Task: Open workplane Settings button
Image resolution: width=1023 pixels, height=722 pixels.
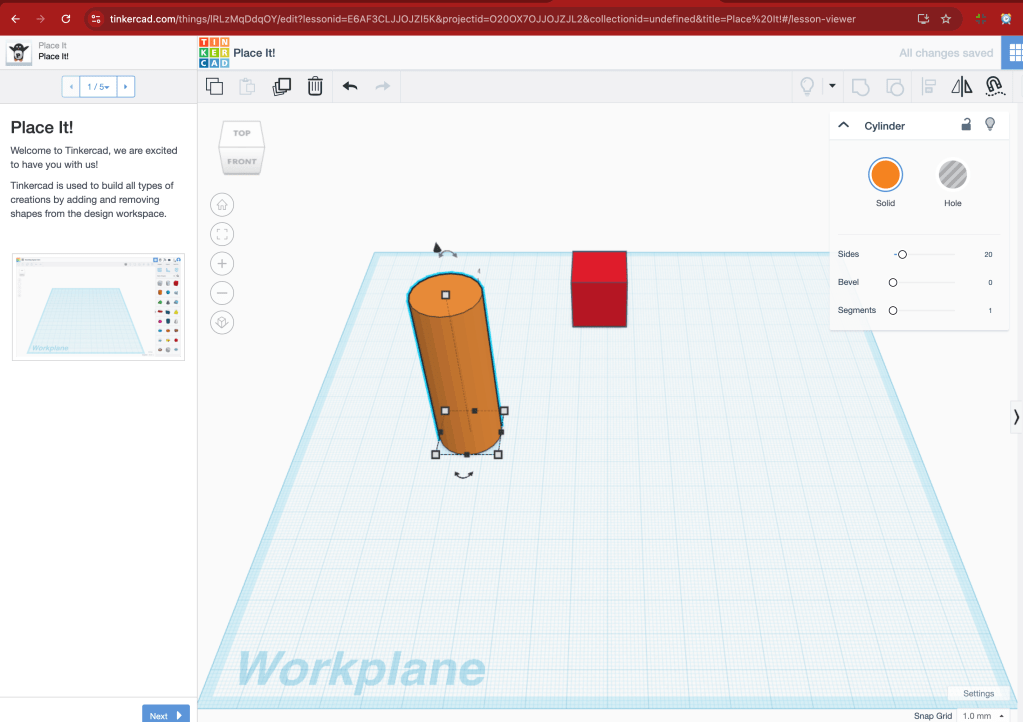Action: pyautogui.click(x=978, y=693)
